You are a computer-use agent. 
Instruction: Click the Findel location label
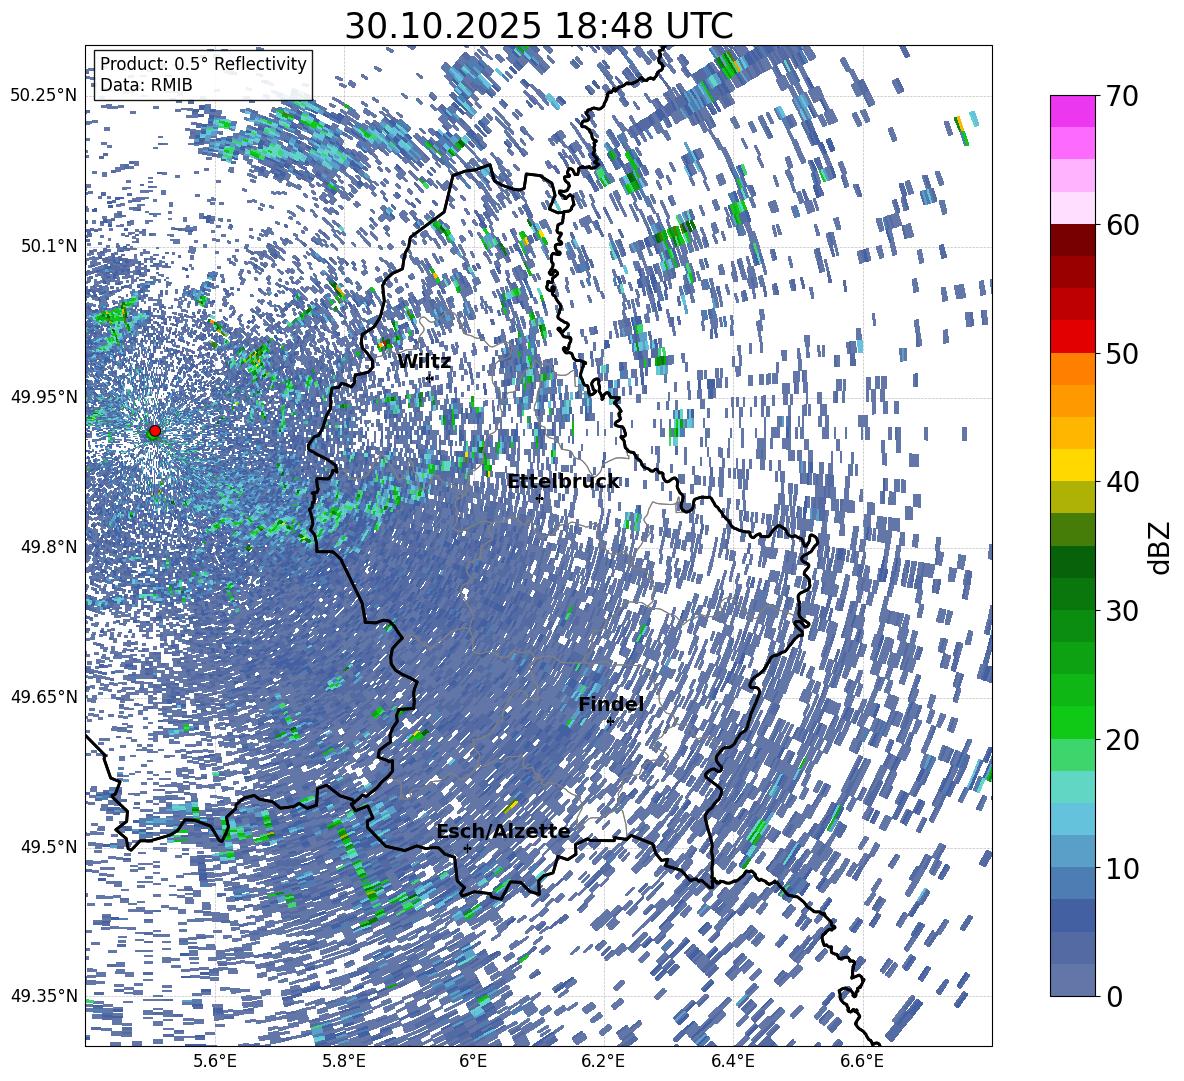tap(611, 704)
